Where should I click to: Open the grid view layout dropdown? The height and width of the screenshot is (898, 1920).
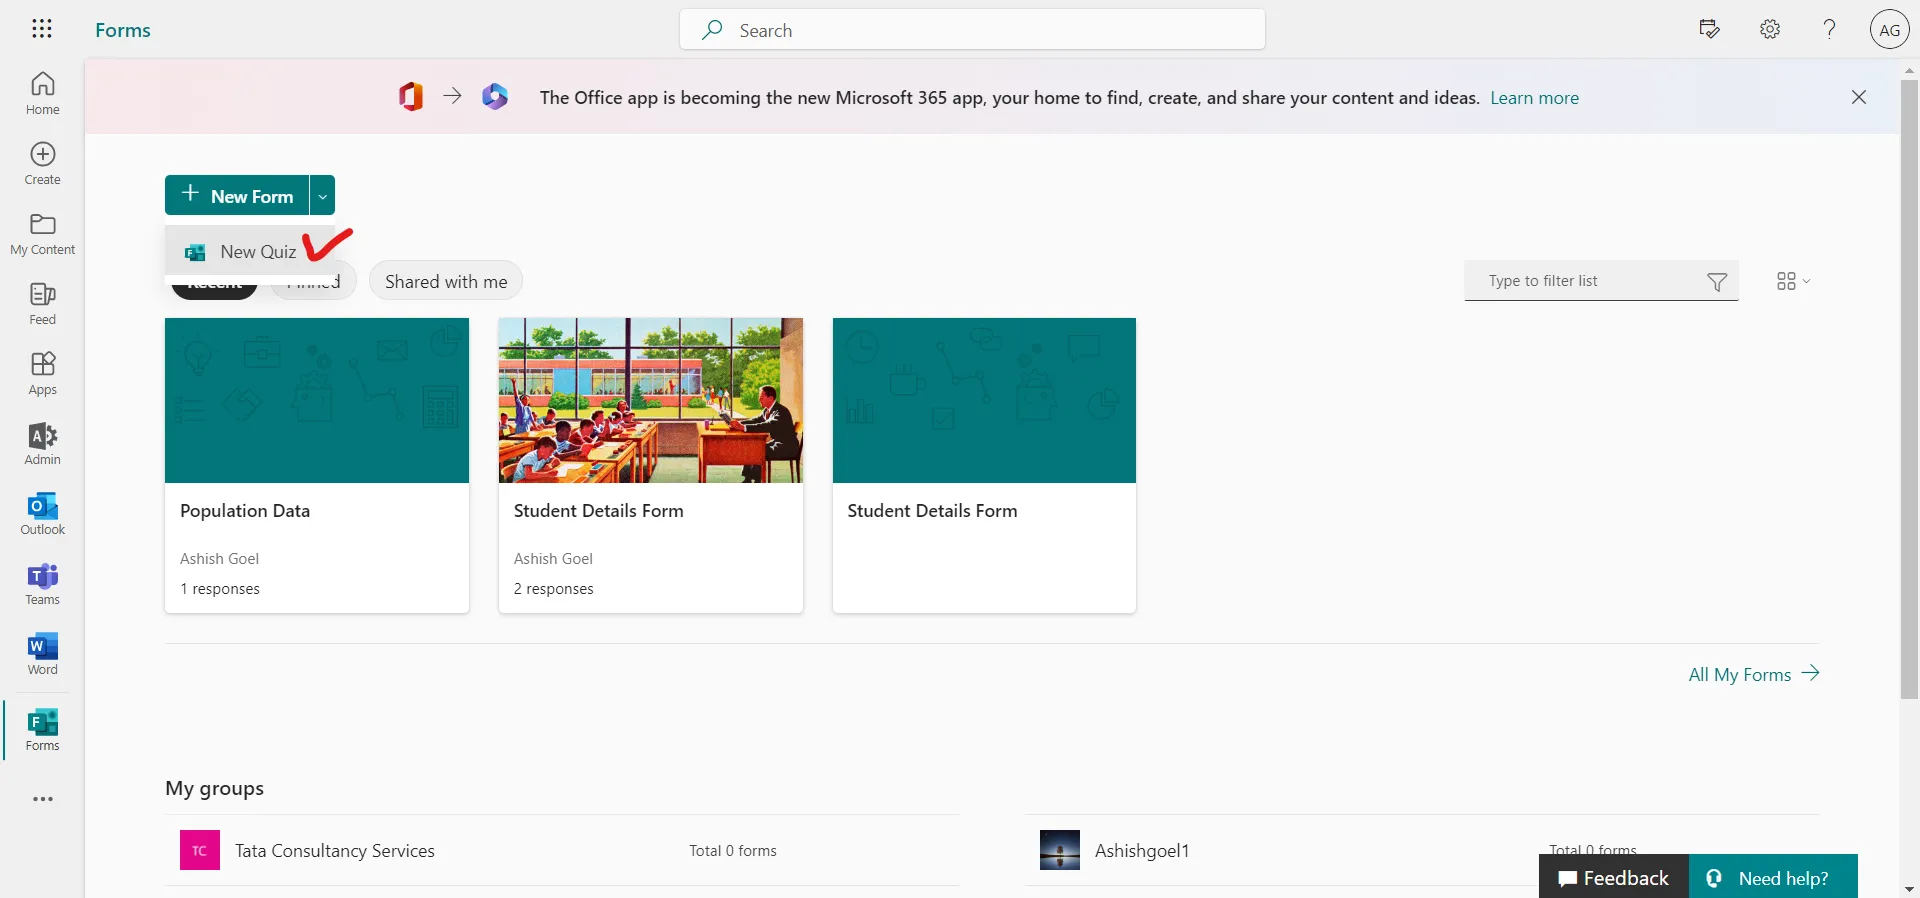(1793, 281)
